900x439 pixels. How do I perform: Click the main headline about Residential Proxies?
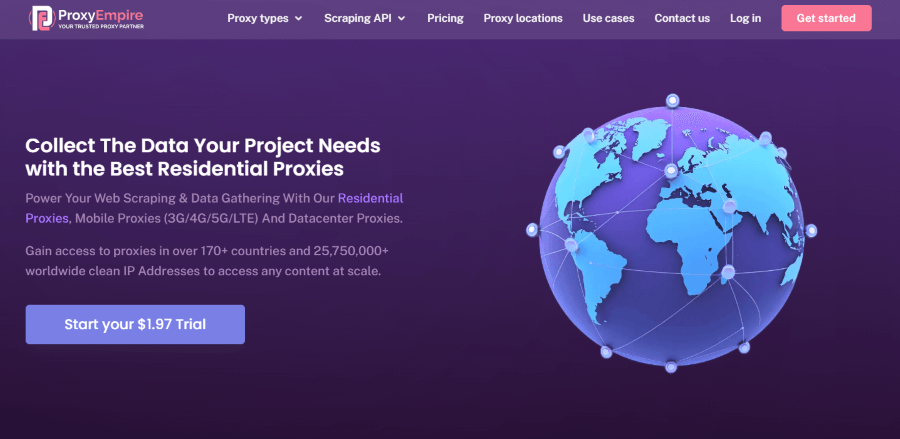pos(203,157)
